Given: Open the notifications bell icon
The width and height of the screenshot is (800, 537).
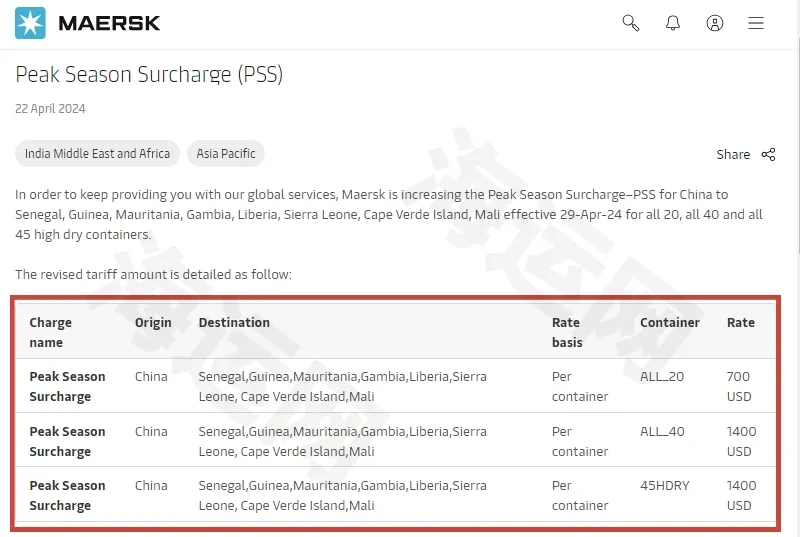Looking at the screenshot, I should 673,23.
